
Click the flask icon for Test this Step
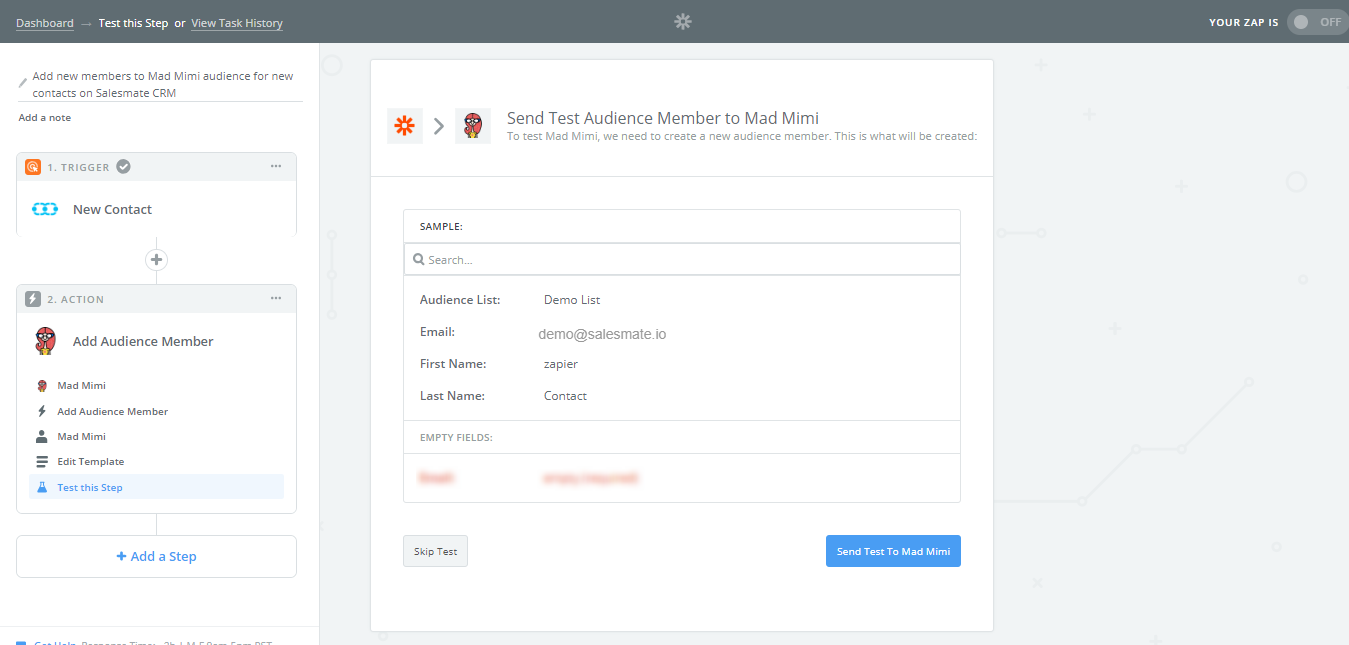coord(41,488)
